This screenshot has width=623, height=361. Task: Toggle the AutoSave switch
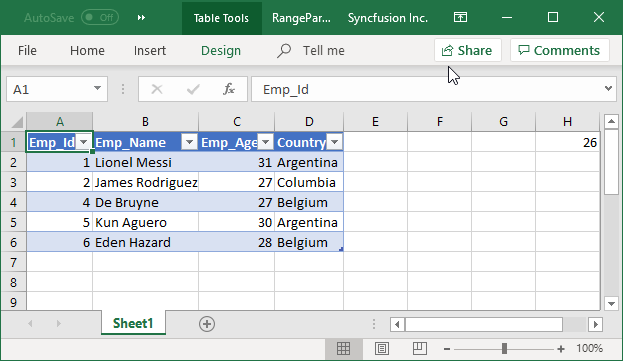pos(100,17)
